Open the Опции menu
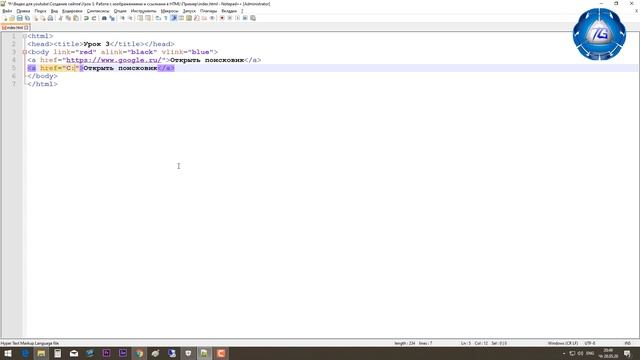640x360 pixels. pos(120,11)
